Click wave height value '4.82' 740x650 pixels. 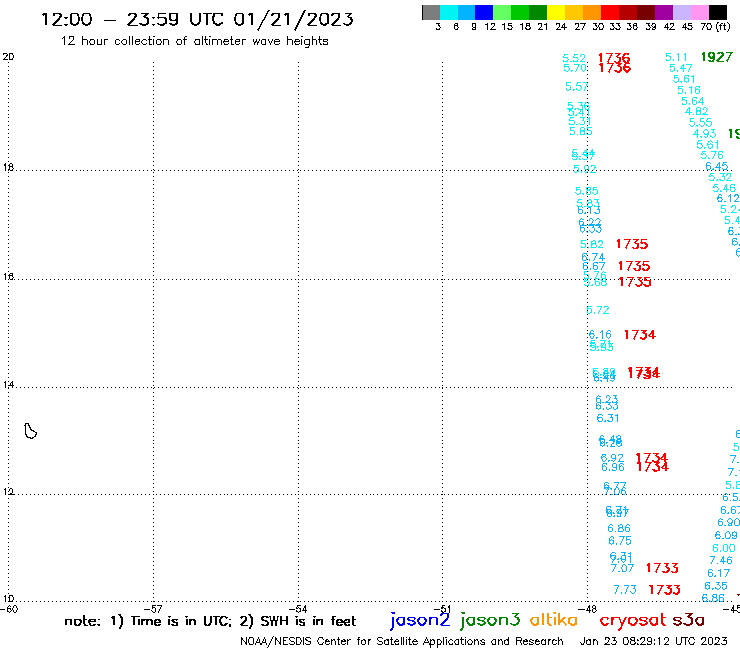[697, 111]
